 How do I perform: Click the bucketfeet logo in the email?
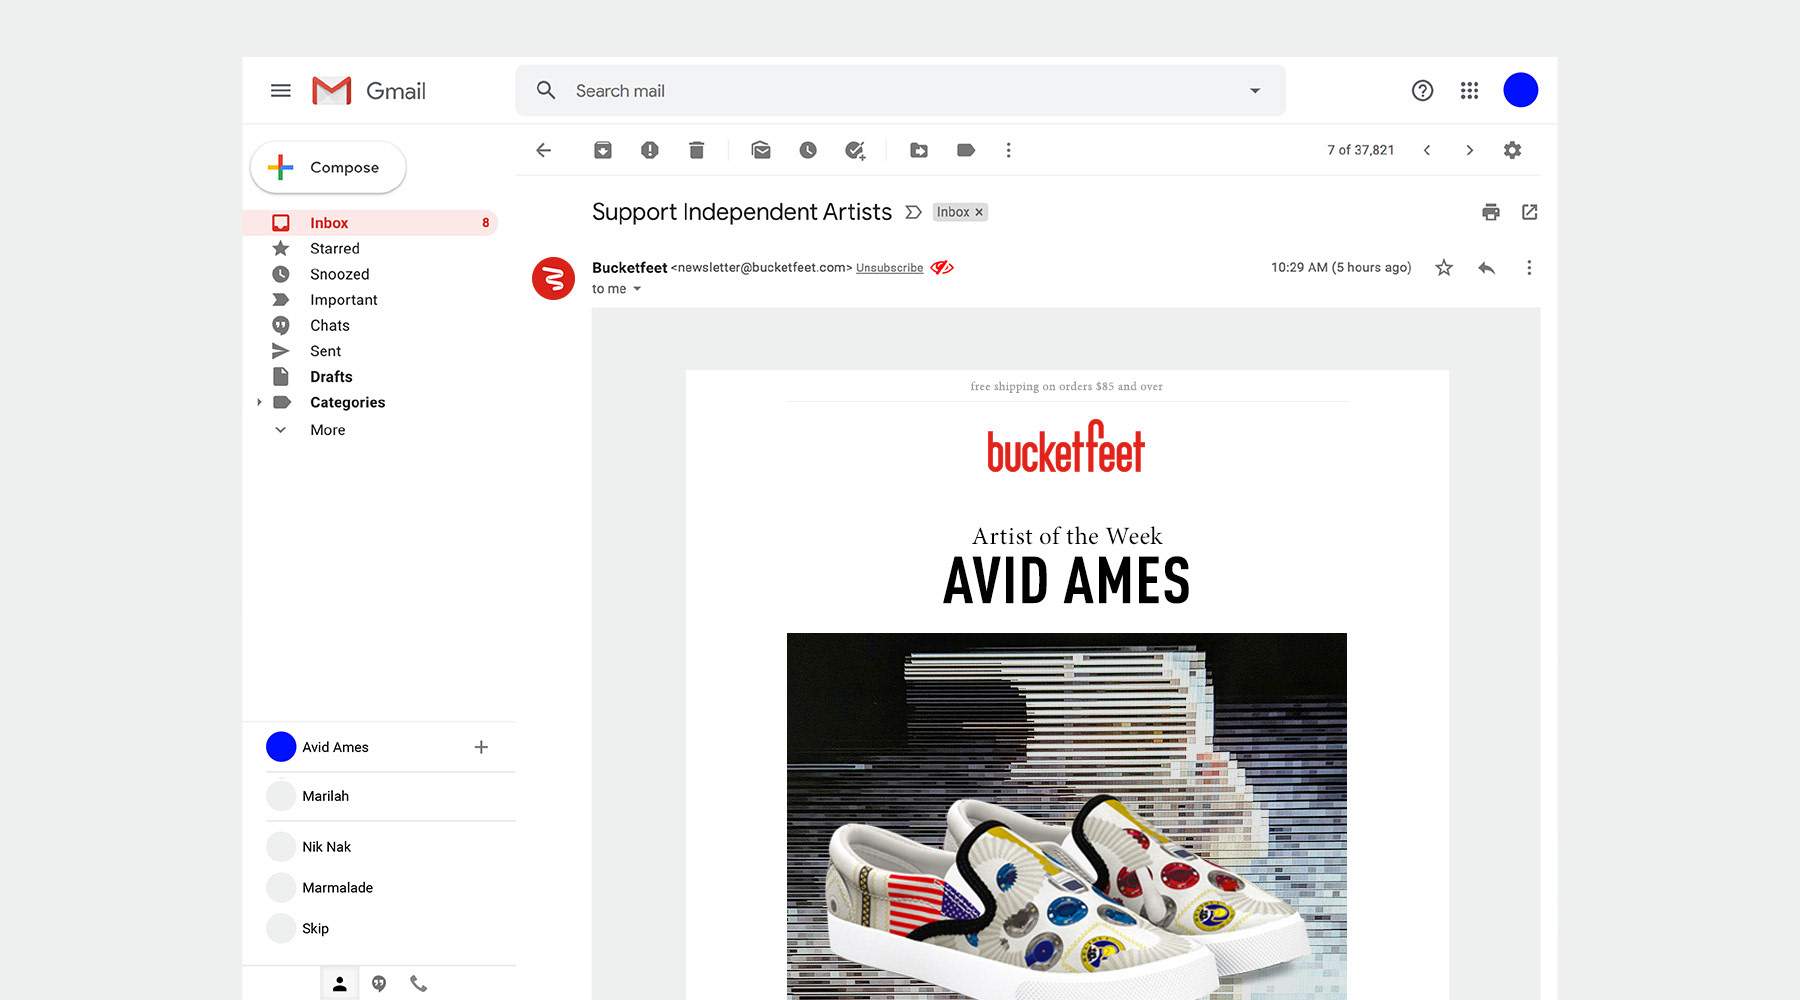tap(1066, 446)
